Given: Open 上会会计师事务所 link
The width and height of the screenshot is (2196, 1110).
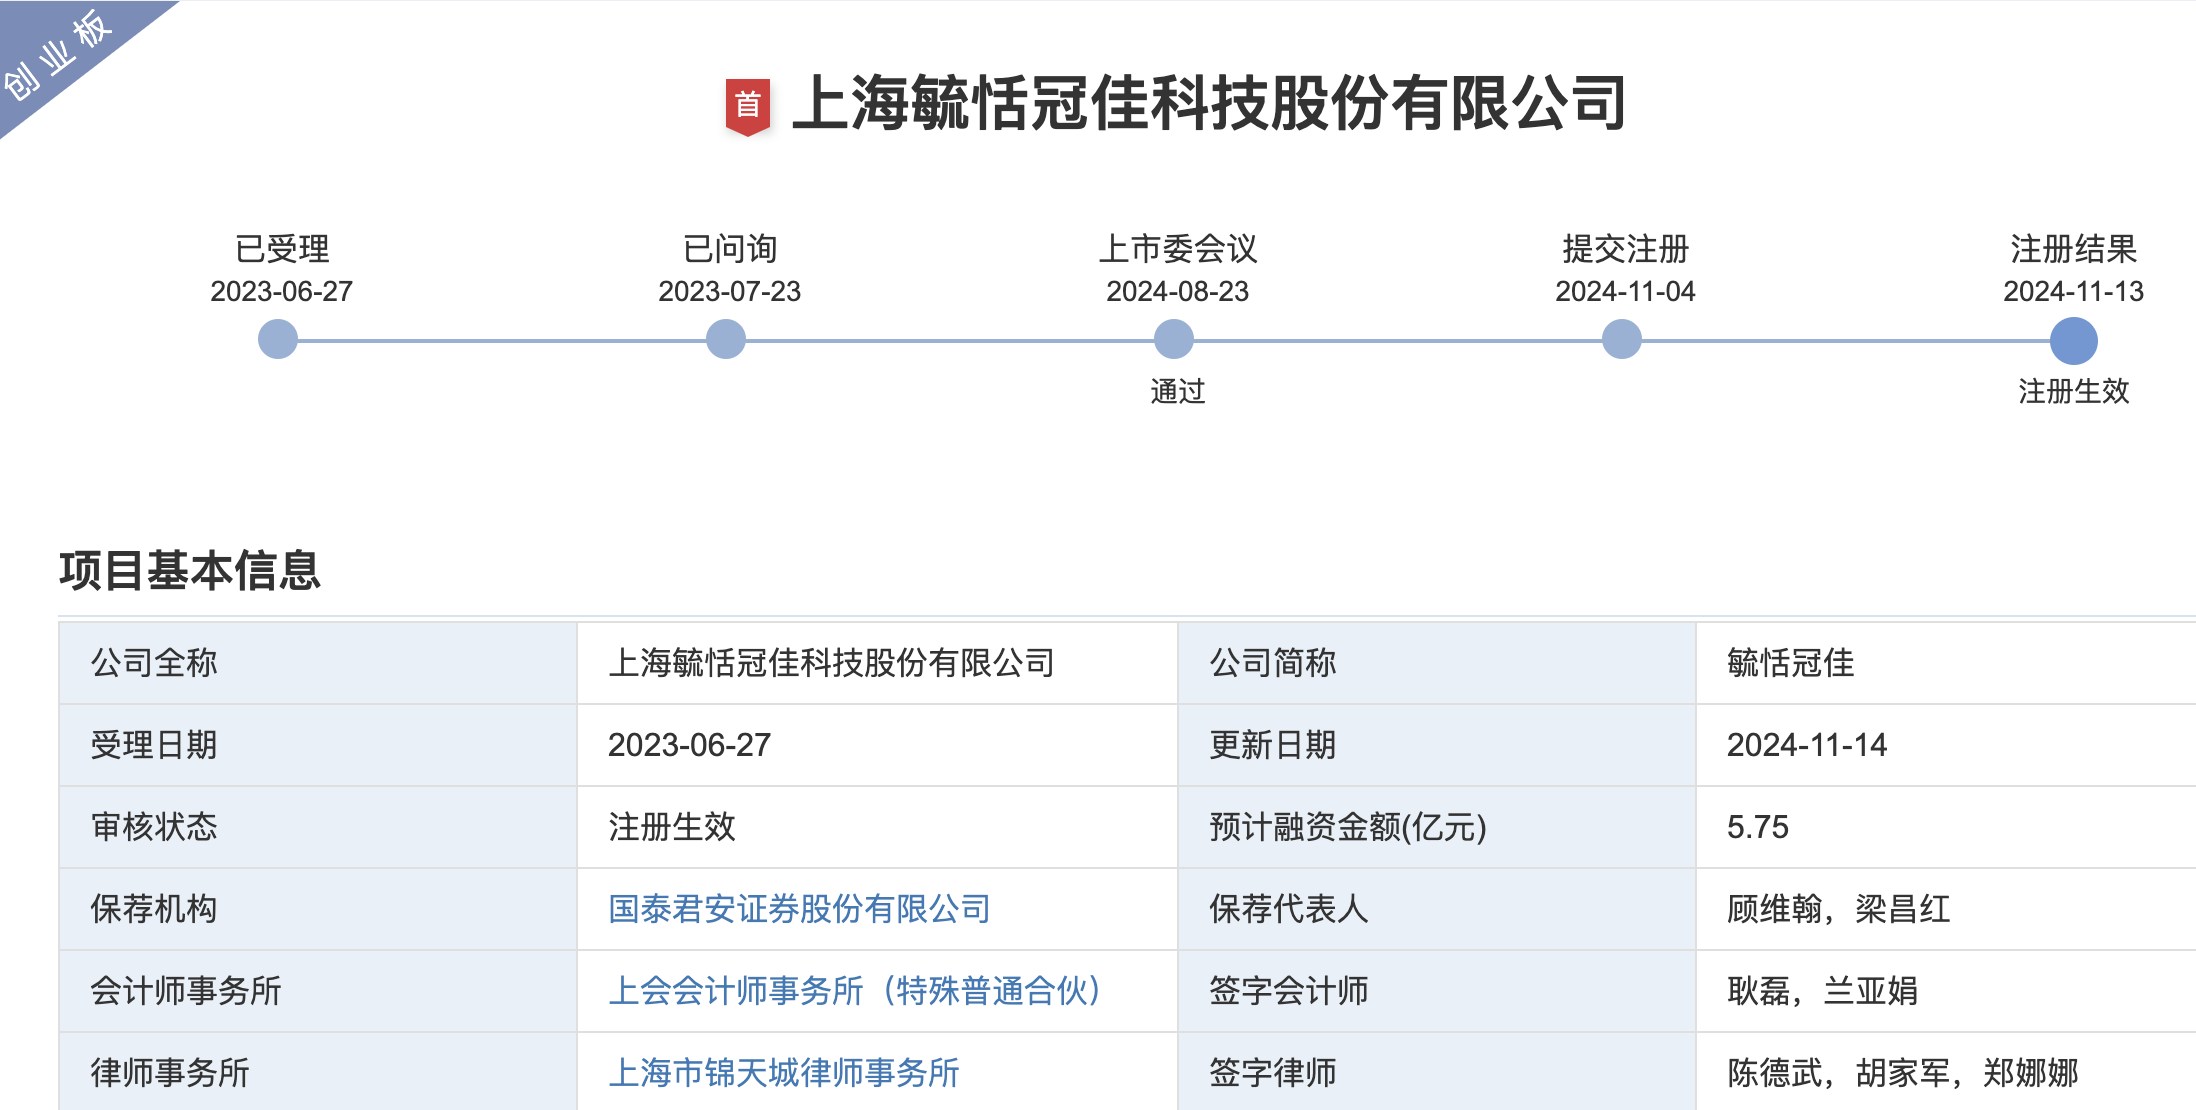Looking at the screenshot, I should coord(855,991).
